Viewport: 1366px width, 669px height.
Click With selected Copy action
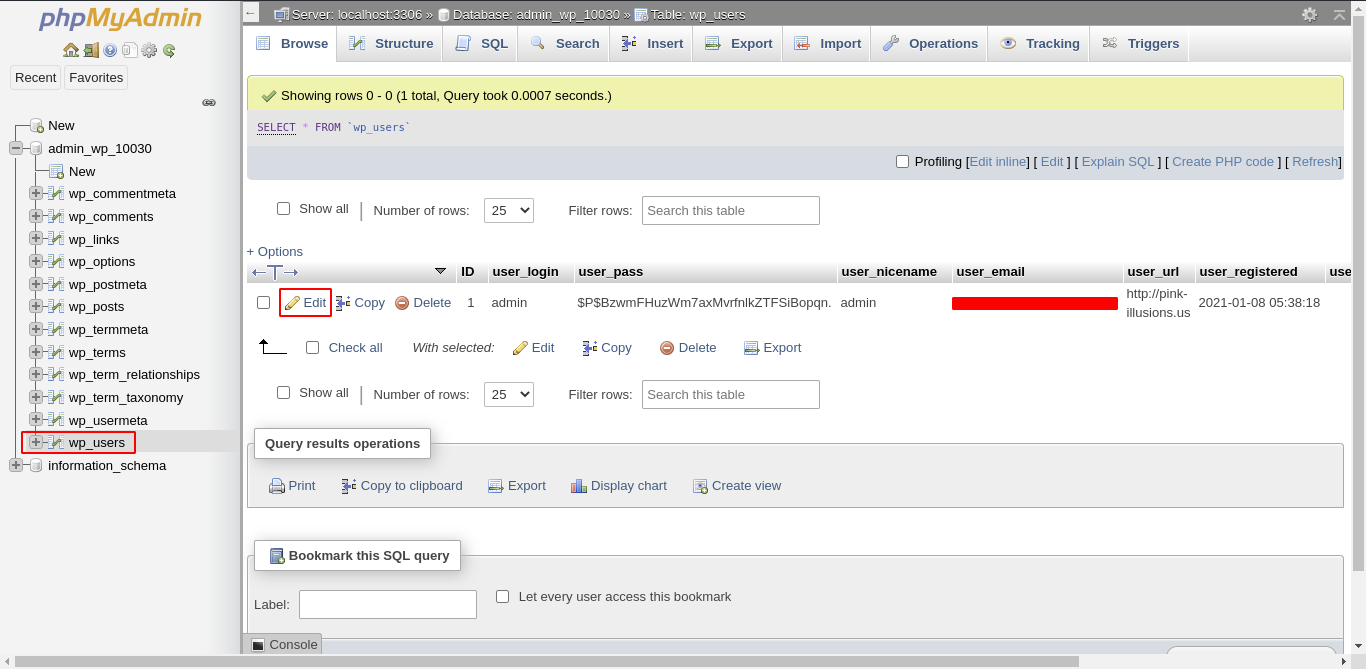tap(607, 348)
